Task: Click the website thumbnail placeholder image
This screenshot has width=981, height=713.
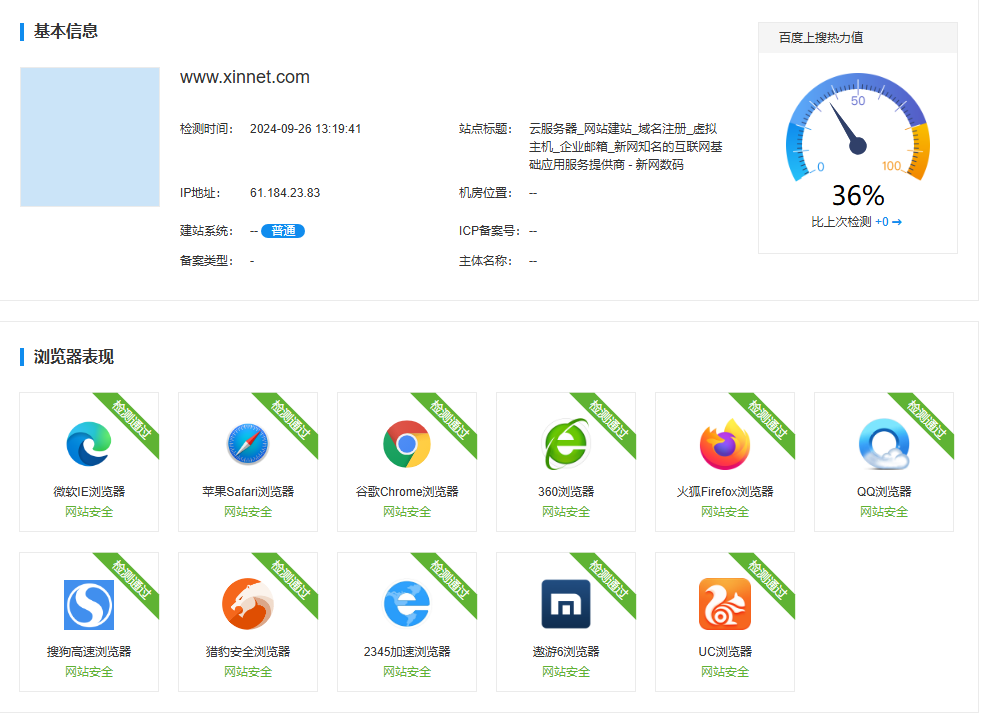Action: pyautogui.click(x=90, y=137)
